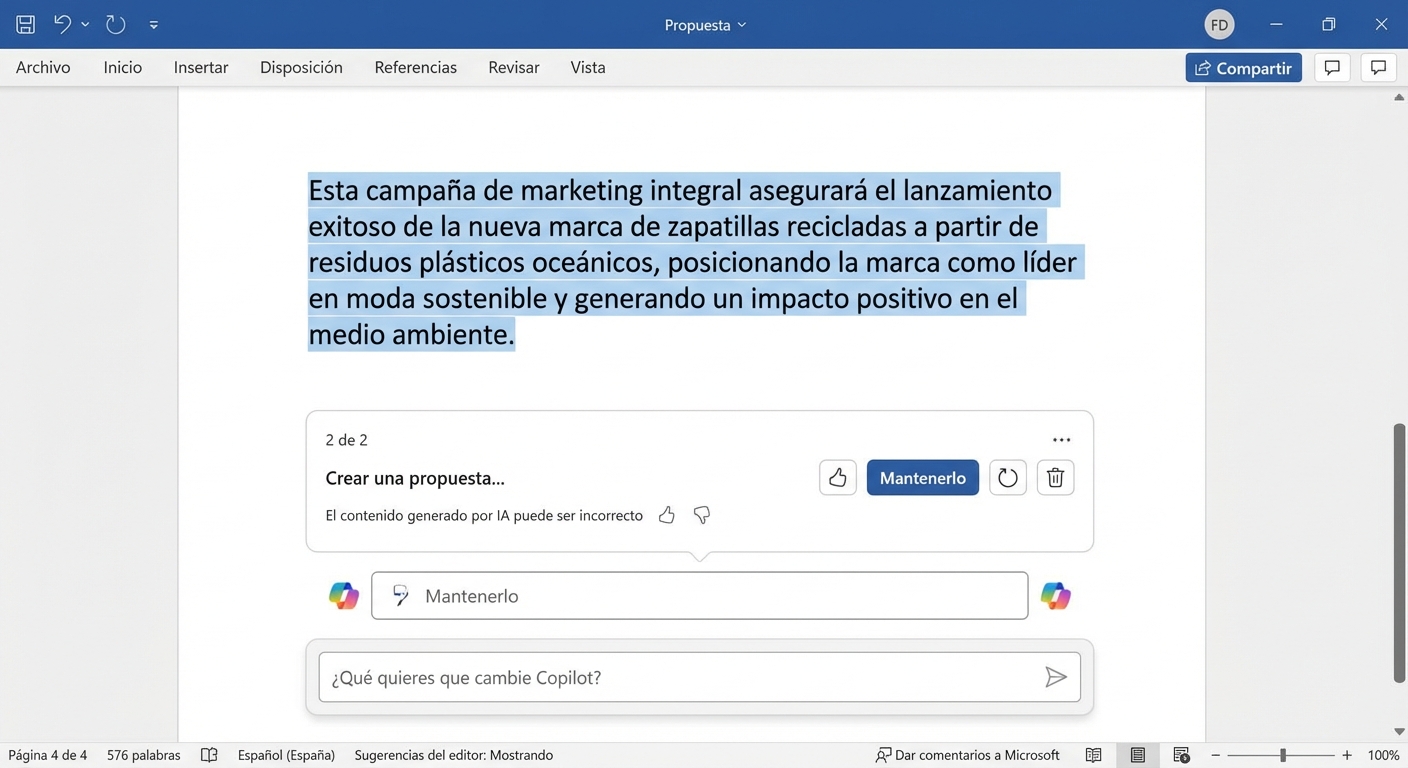This screenshot has width=1408, height=768.
Task: Click Compartir to share the document
Action: point(1243,67)
